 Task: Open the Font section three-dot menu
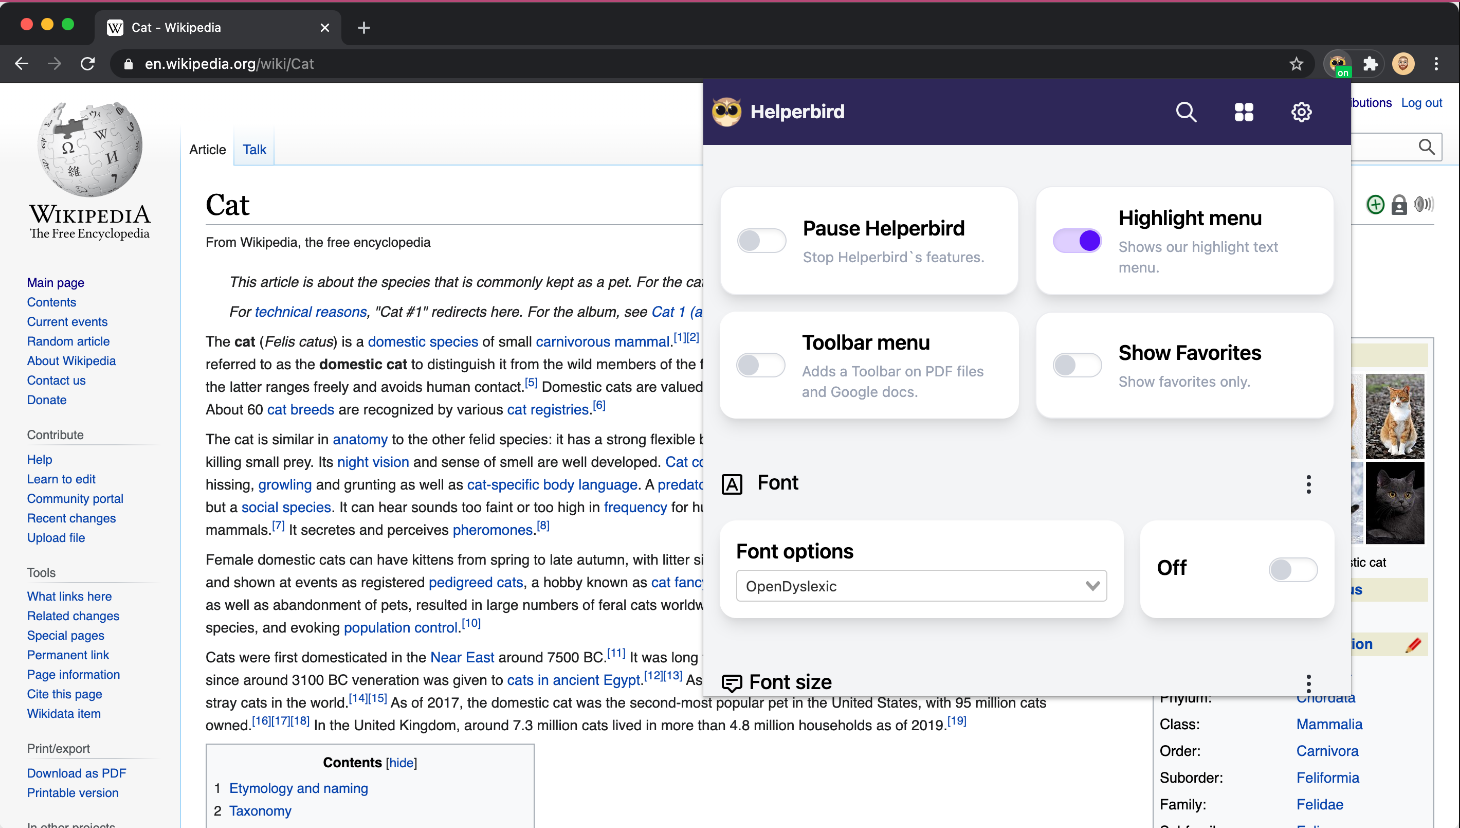point(1308,485)
